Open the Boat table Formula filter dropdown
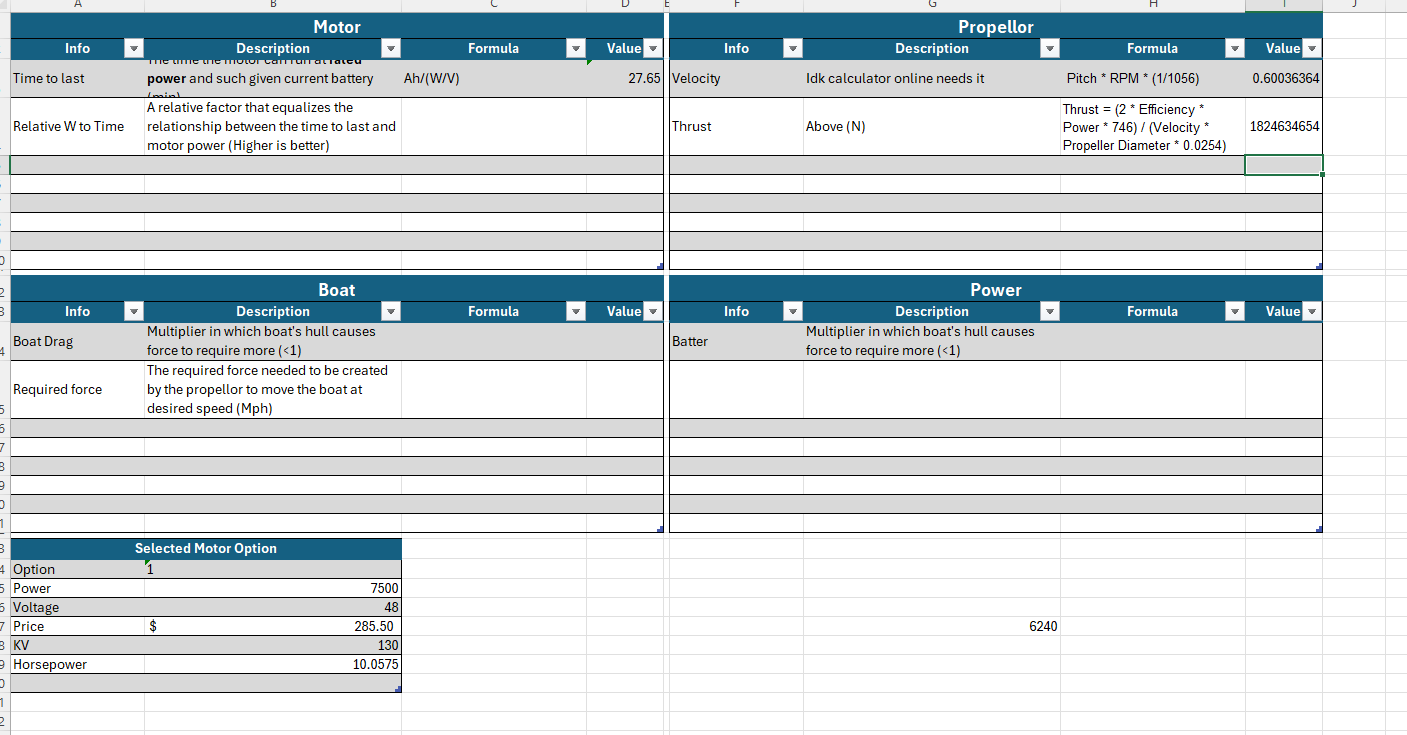The image size is (1407, 735). (x=575, y=311)
